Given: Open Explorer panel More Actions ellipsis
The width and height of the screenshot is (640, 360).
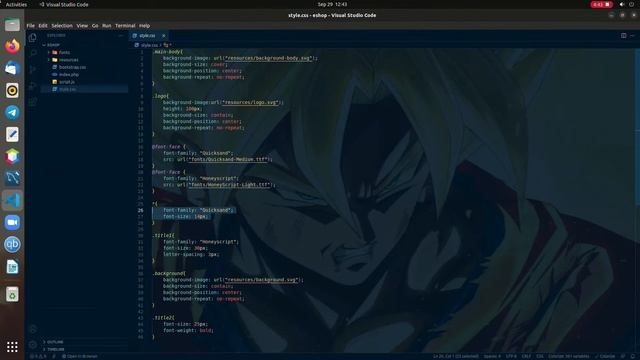Looking at the screenshot, I should (121, 36).
